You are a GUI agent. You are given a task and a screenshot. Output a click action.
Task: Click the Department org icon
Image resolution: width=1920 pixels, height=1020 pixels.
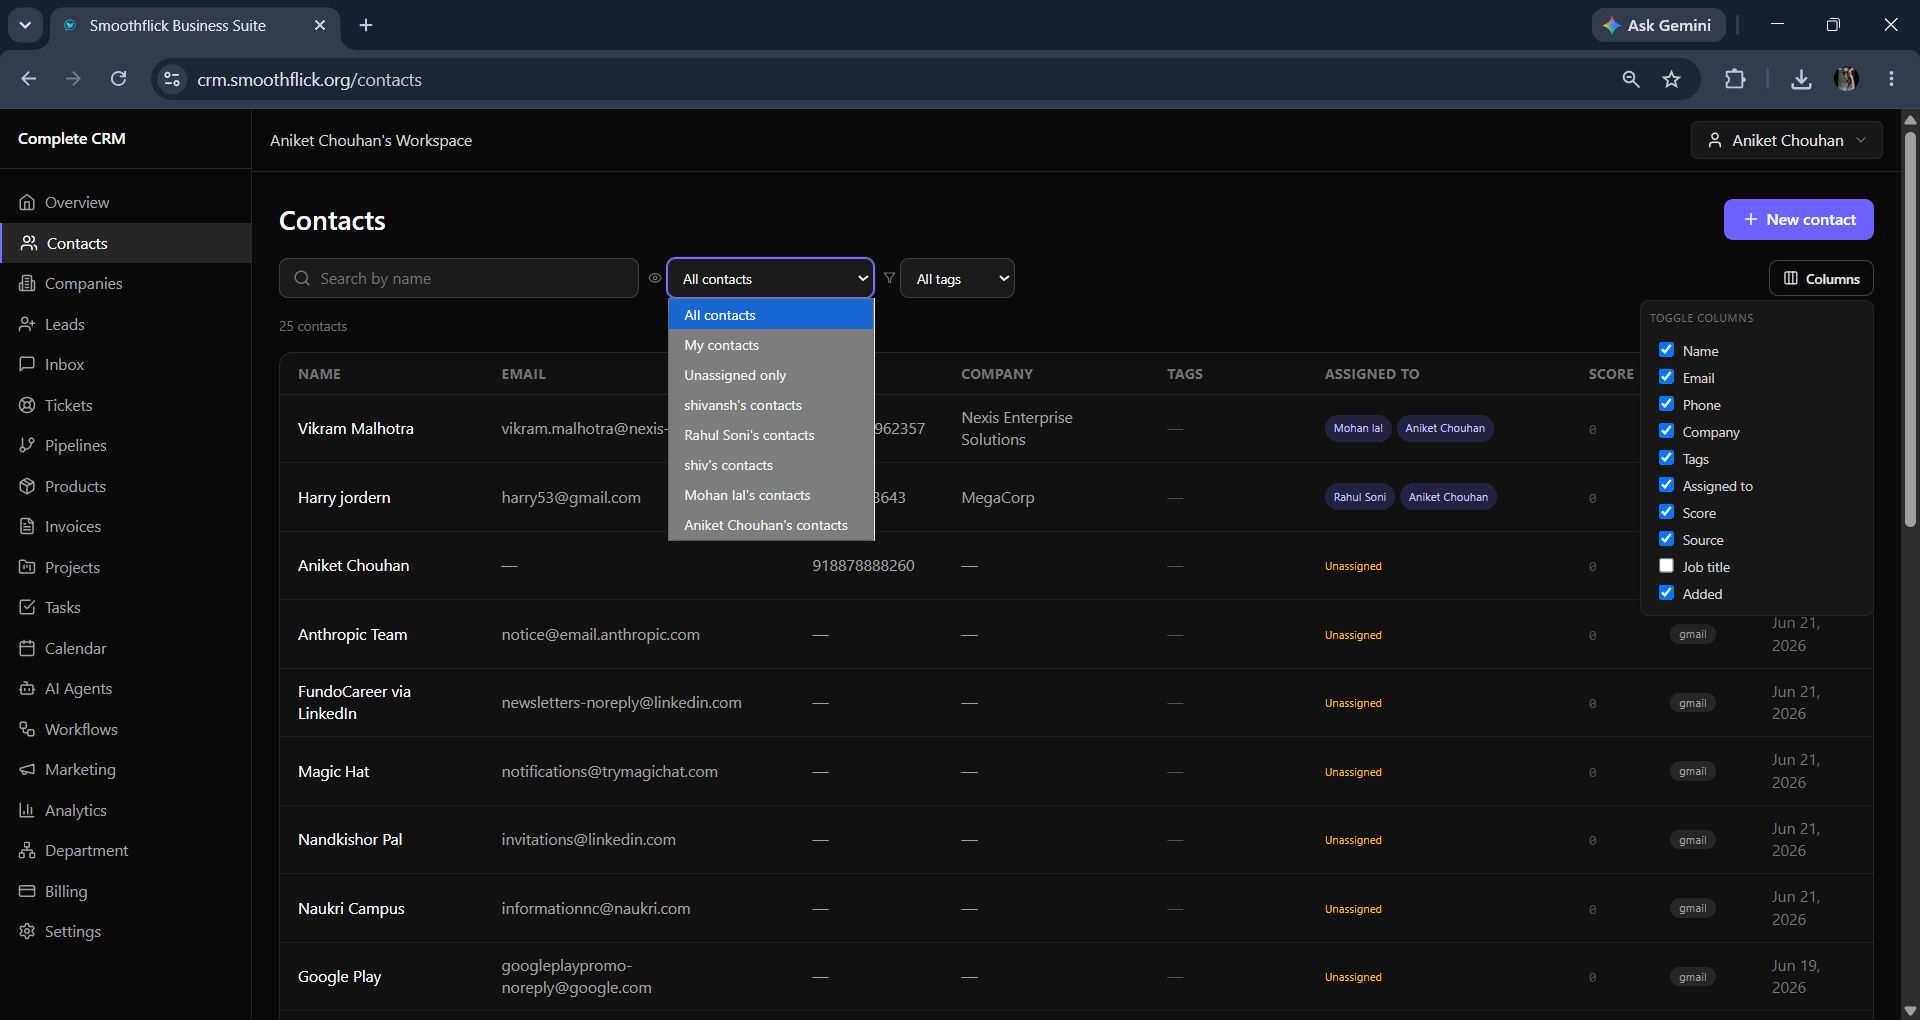click(x=27, y=850)
